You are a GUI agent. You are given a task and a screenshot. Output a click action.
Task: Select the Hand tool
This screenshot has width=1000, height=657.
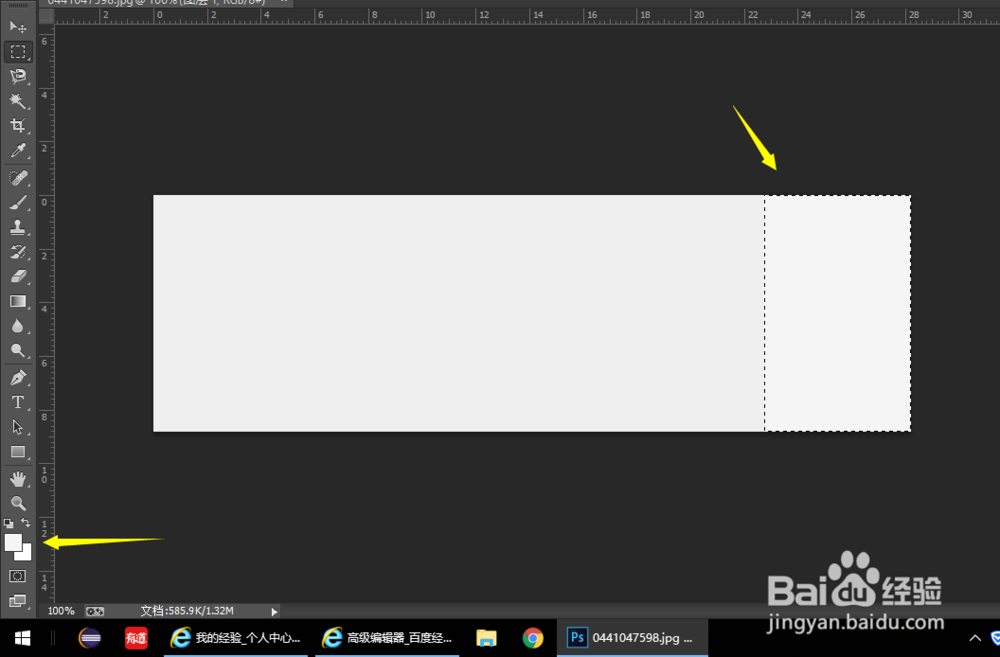[x=18, y=478]
